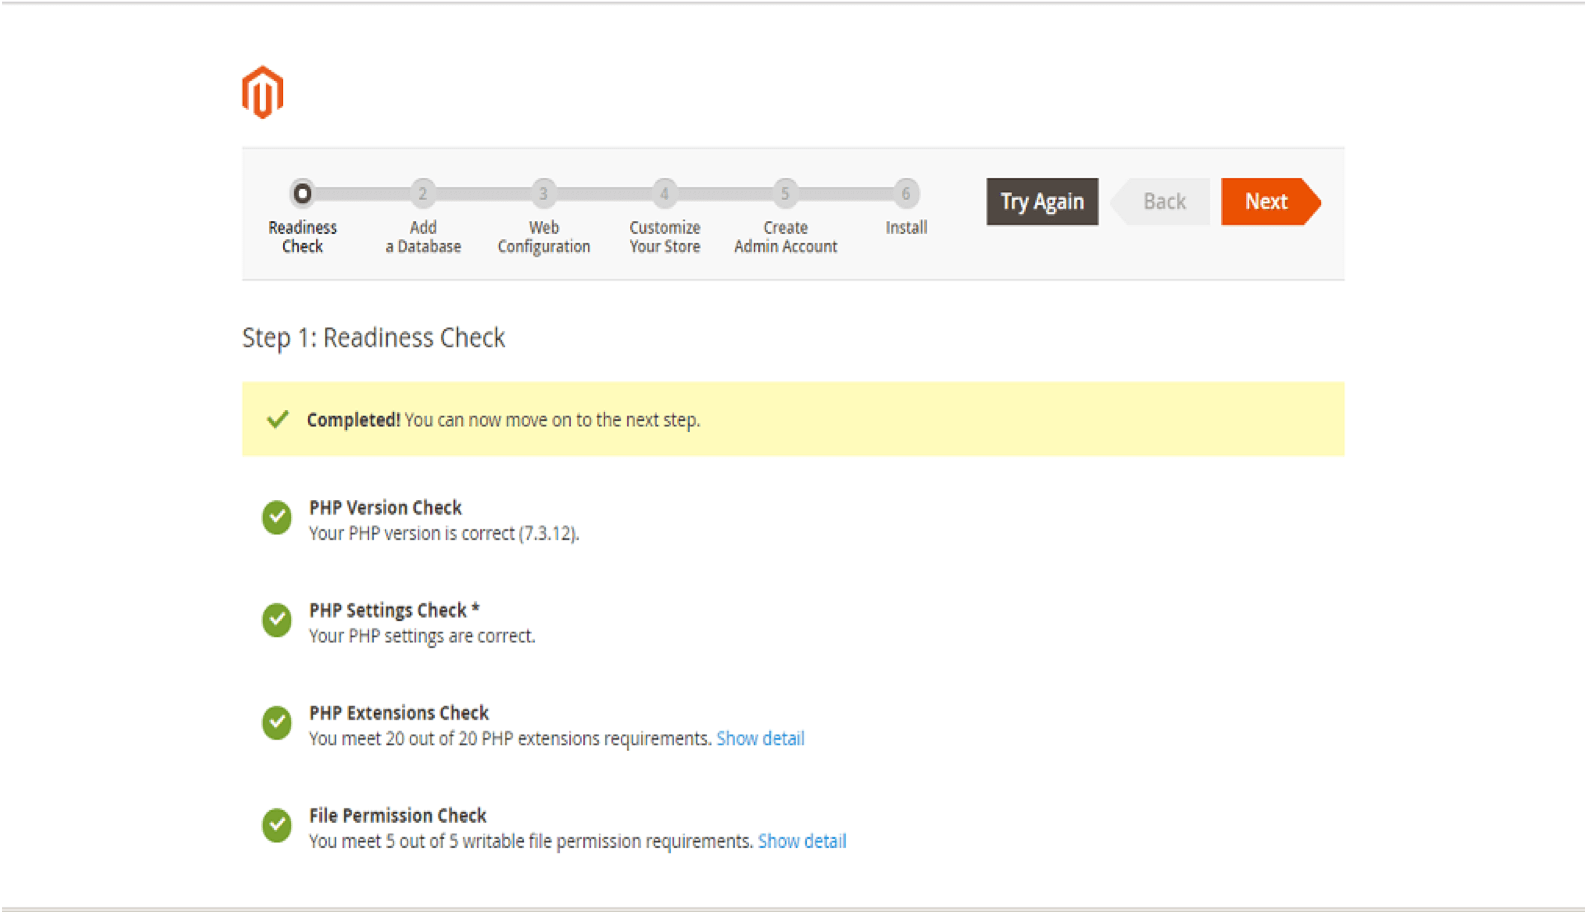Click the Magento logo icon

pyautogui.click(x=263, y=93)
